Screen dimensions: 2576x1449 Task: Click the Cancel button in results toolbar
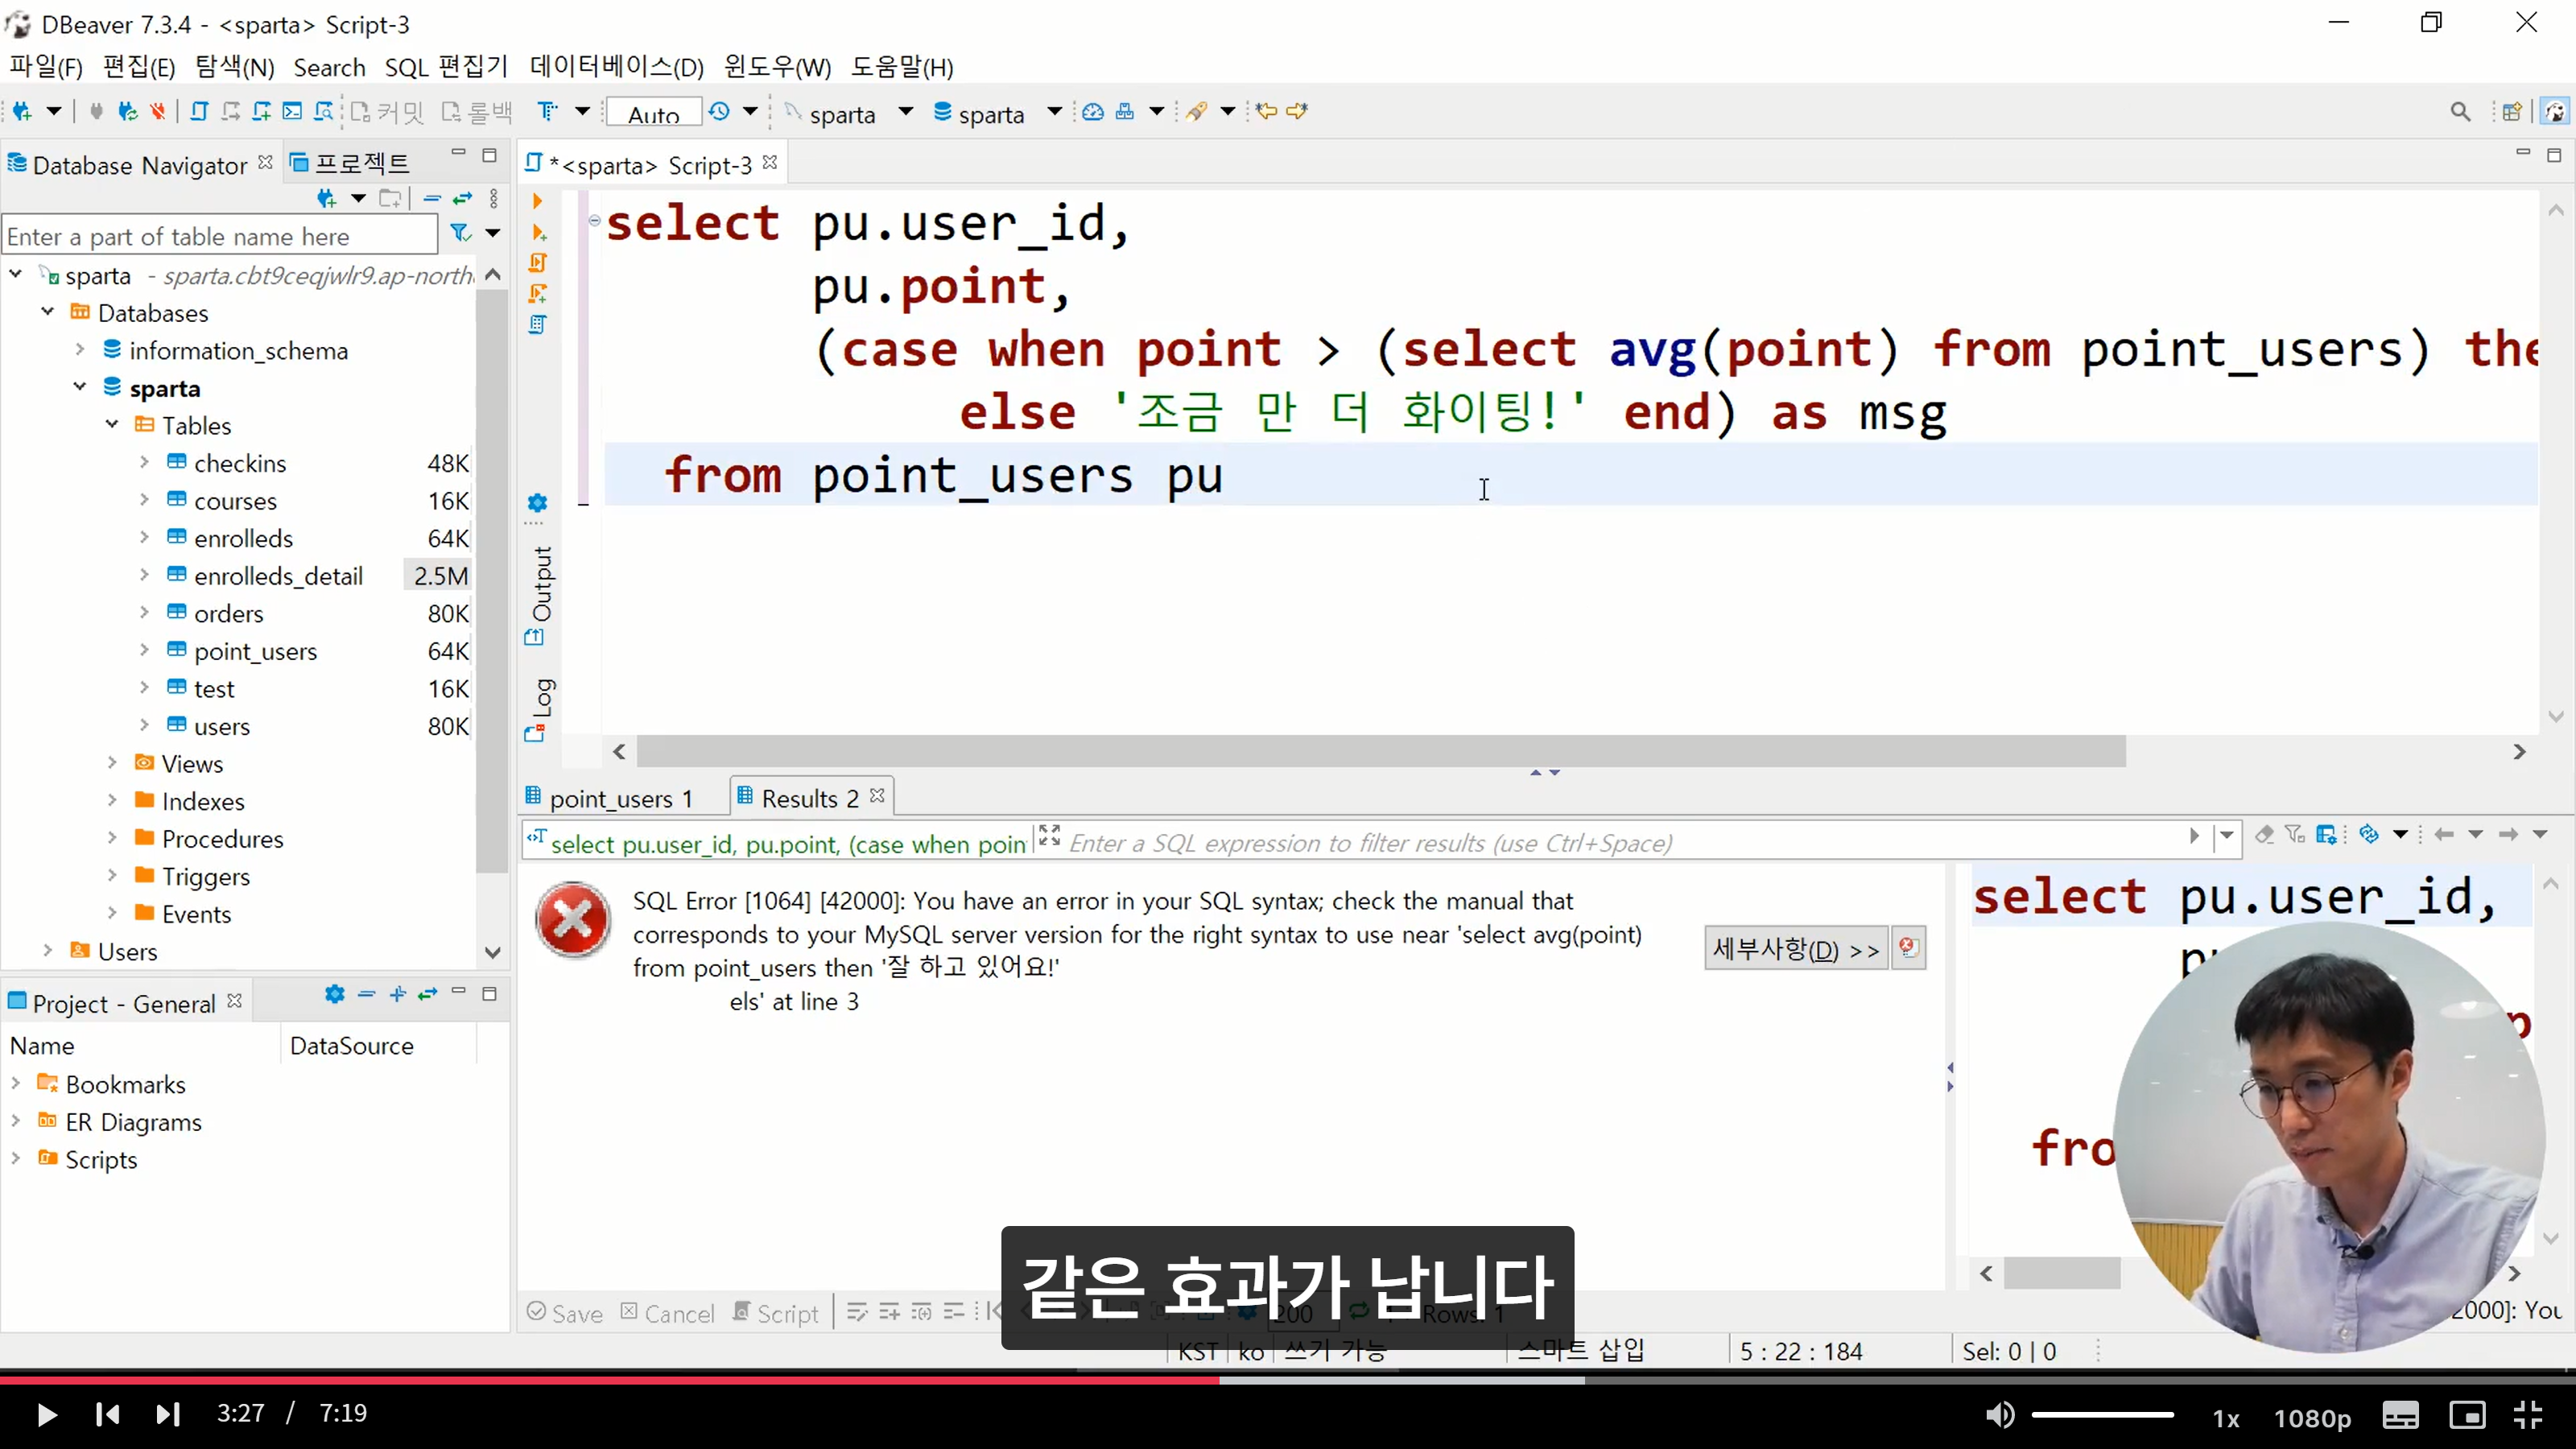click(x=668, y=1313)
